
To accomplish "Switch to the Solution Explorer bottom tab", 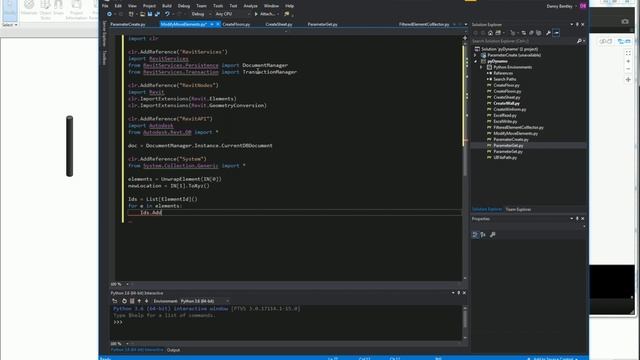I will pos(487,210).
